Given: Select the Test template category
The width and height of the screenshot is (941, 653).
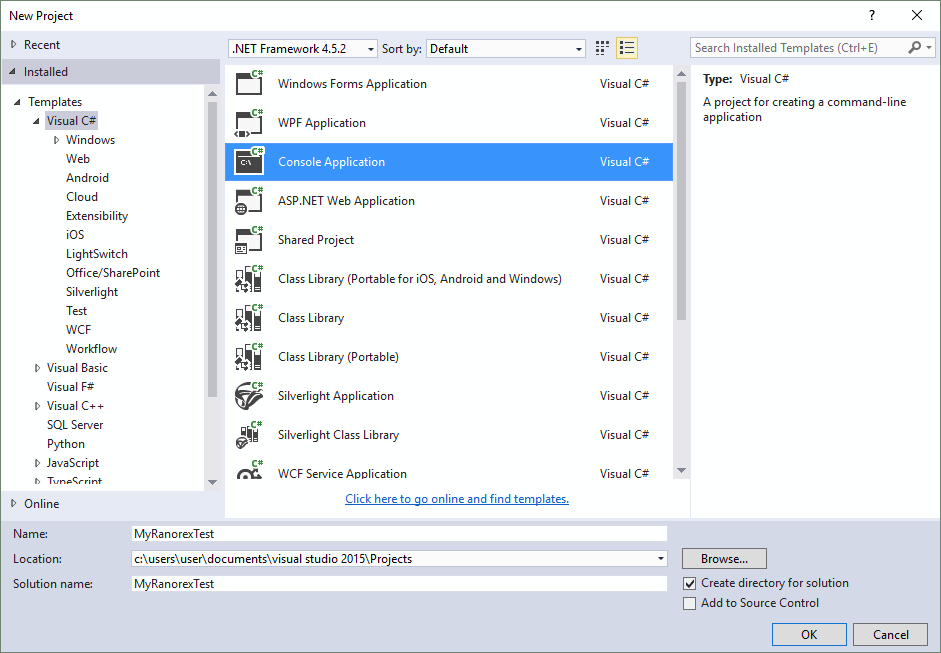Looking at the screenshot, I should click(x=76, y=311).
